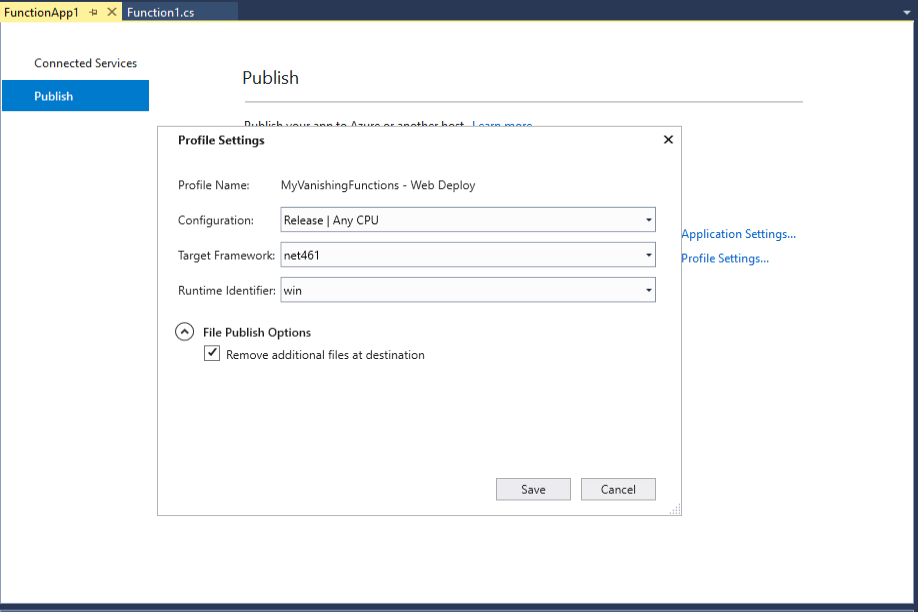Open the document tab list arrow
The image size is (918, 612).
(x=907, y=12)
